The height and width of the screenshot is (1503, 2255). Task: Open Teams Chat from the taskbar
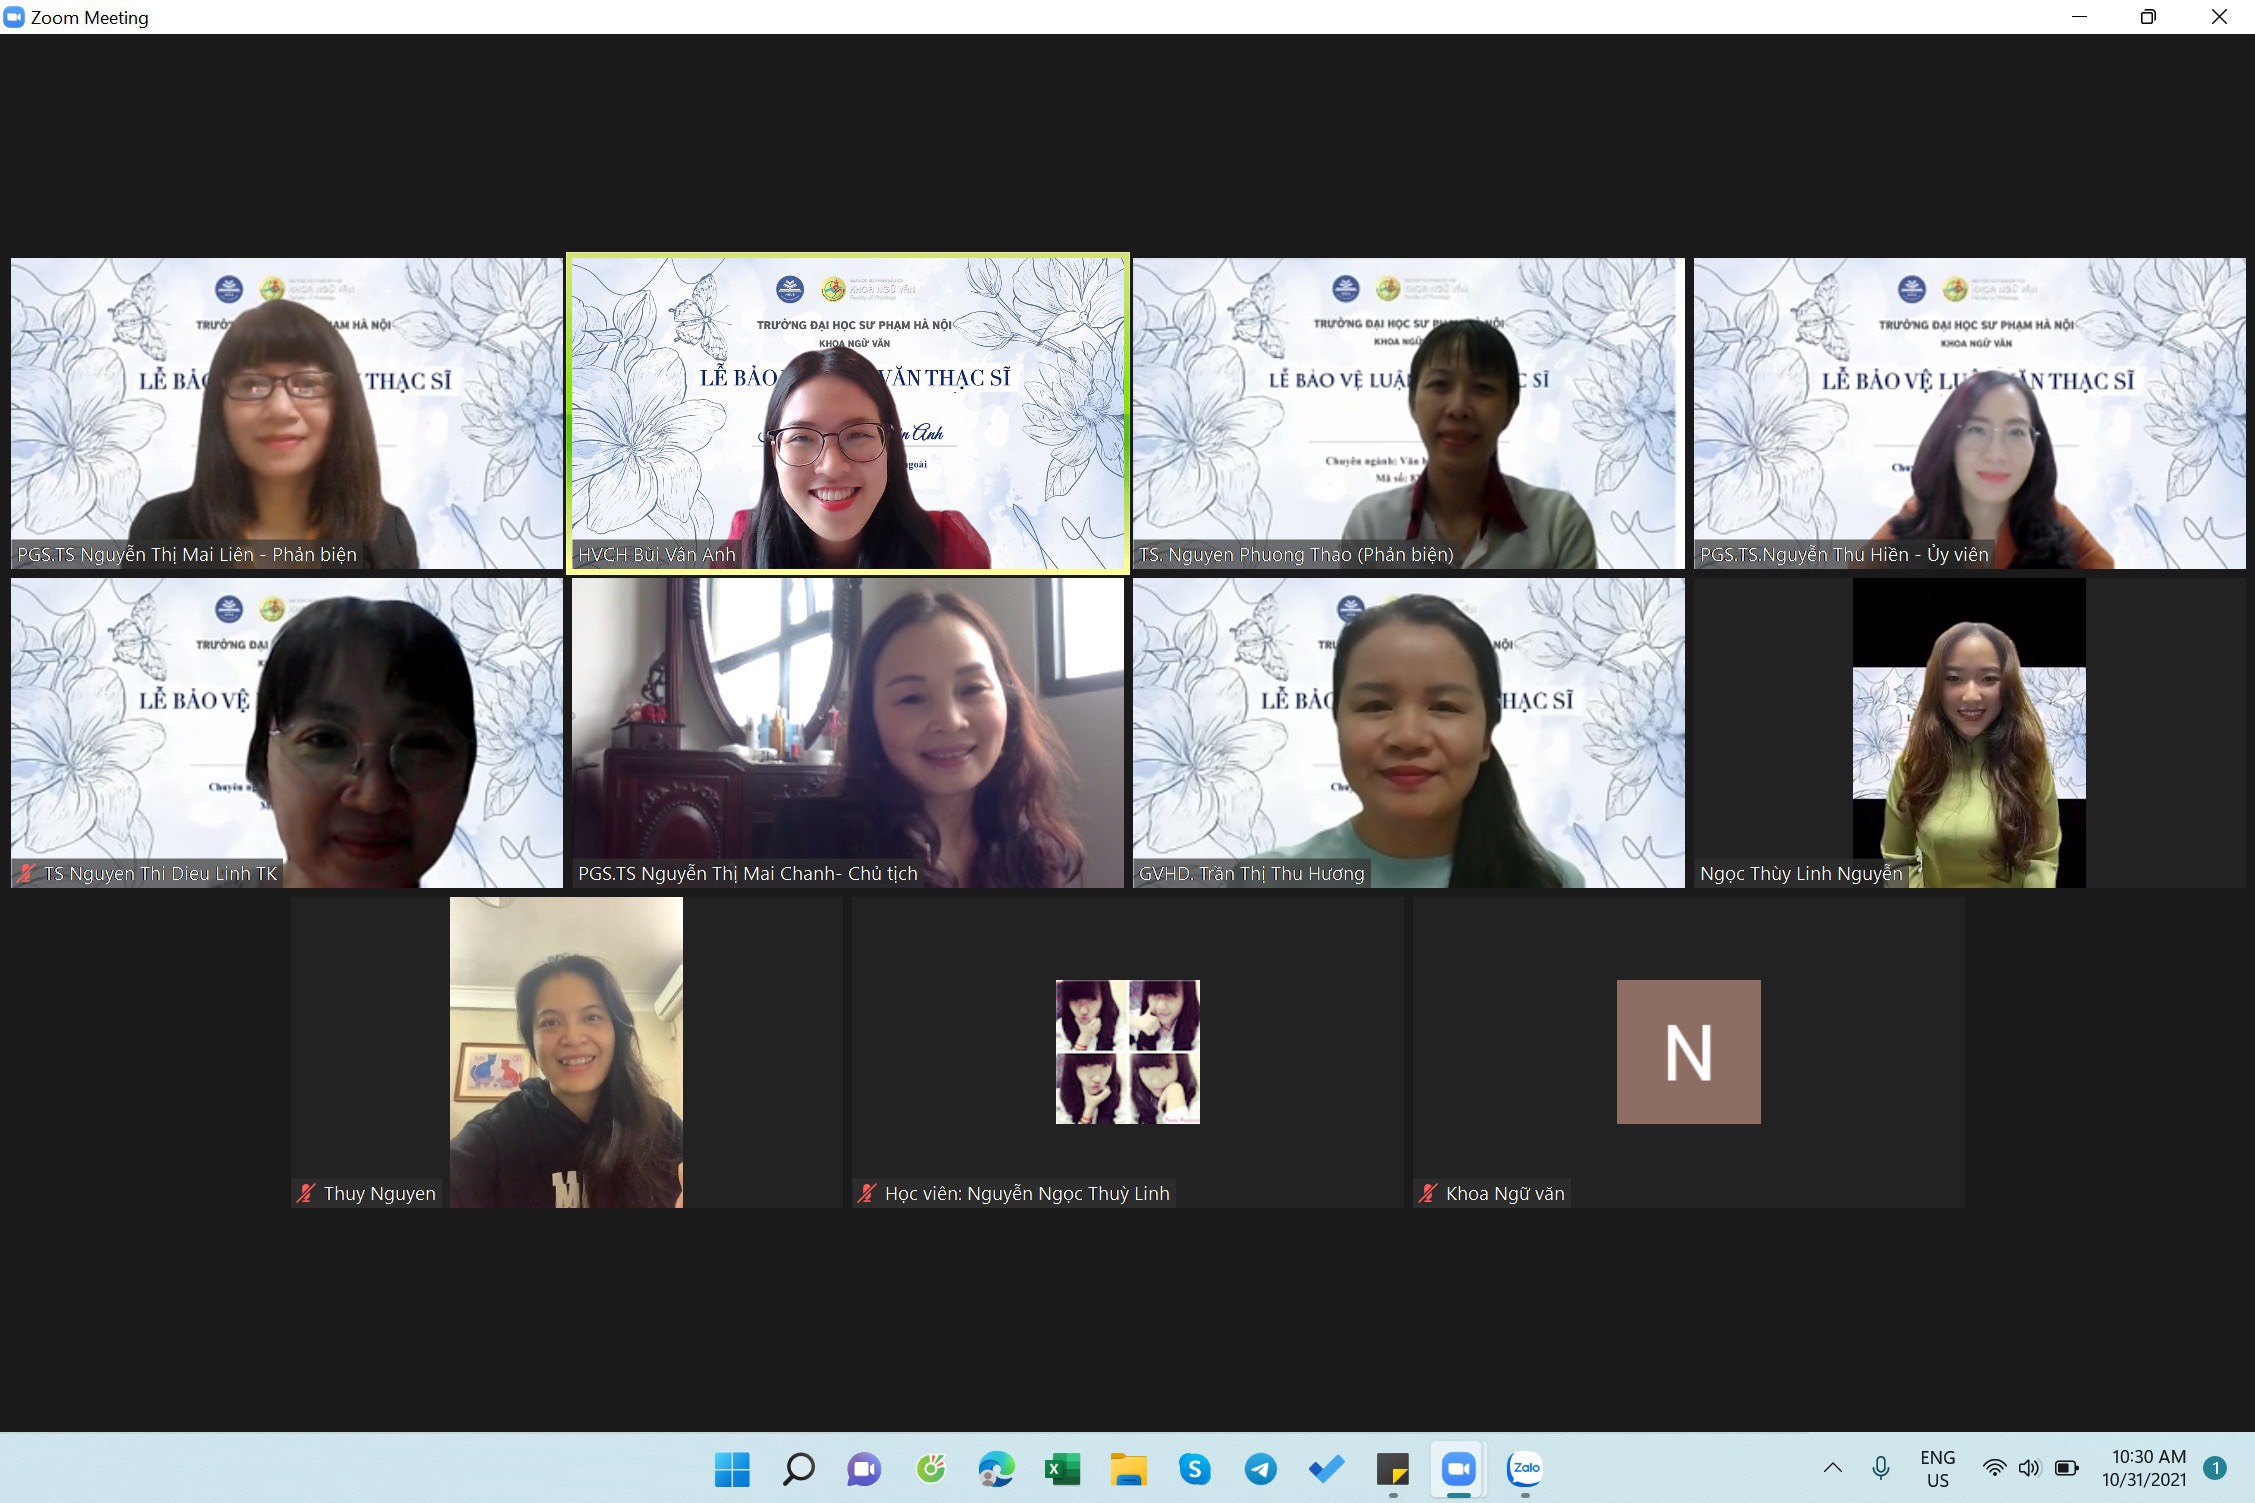tap(864, 1469)
